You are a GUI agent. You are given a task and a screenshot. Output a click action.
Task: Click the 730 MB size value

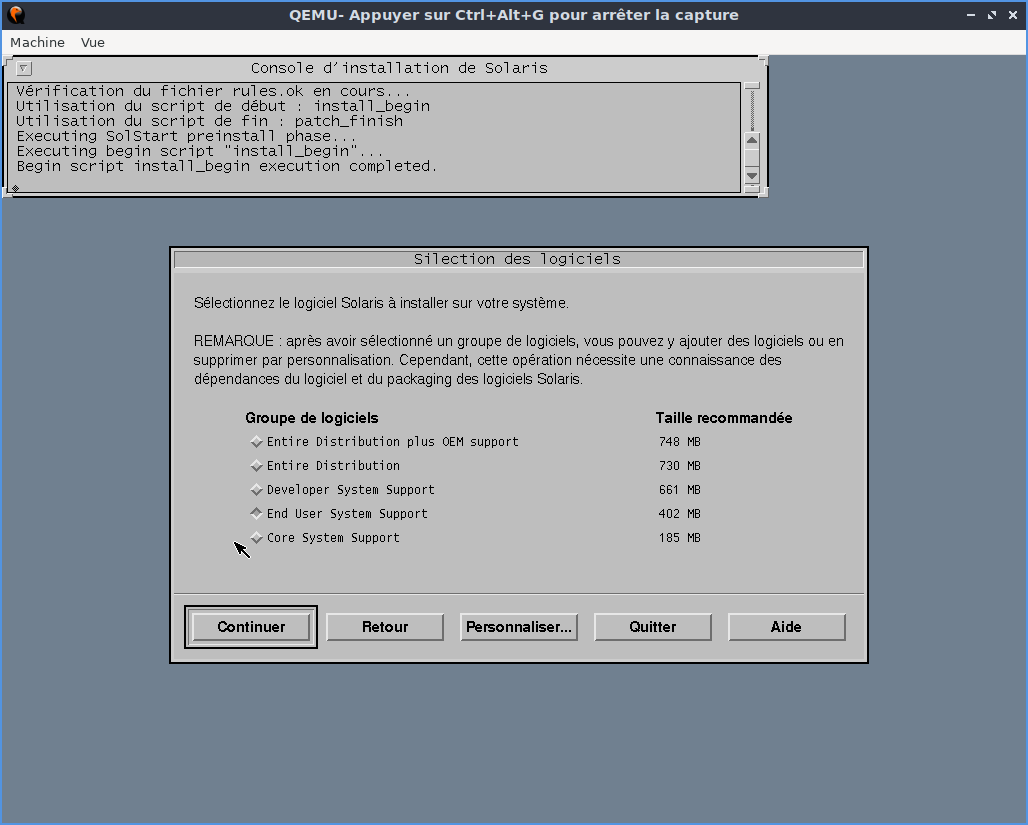coord(680,466)
